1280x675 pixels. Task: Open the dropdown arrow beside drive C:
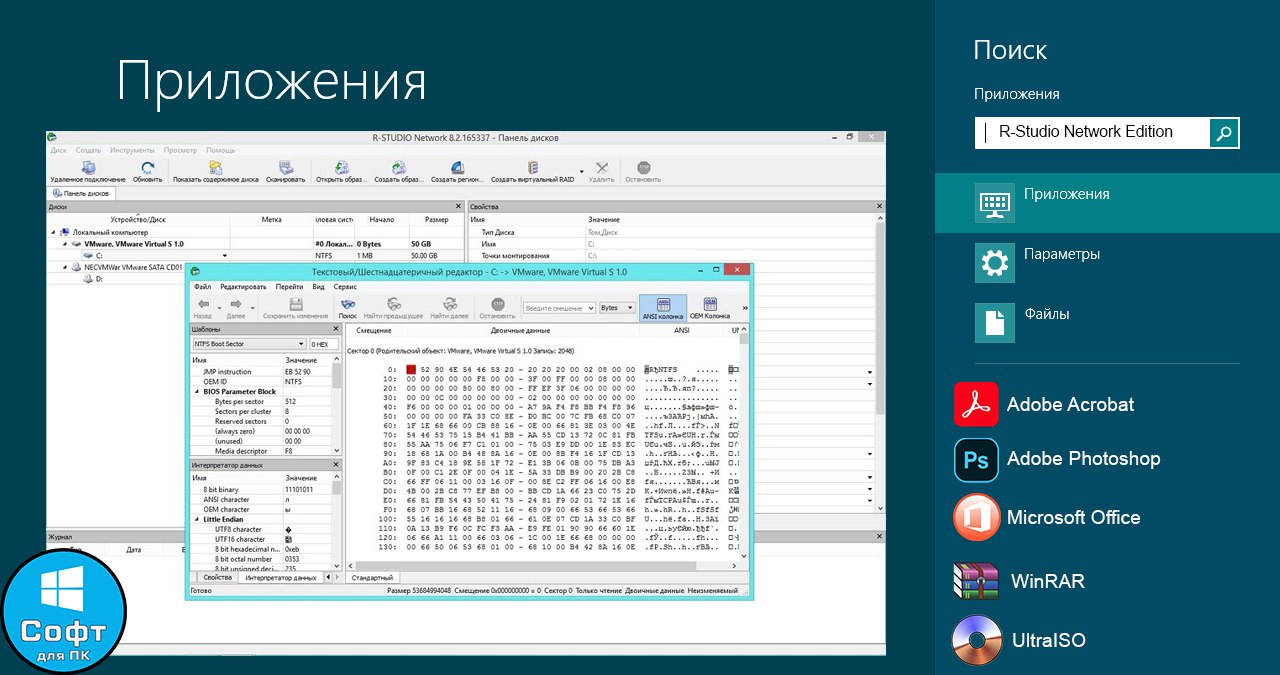click(225, 256)
